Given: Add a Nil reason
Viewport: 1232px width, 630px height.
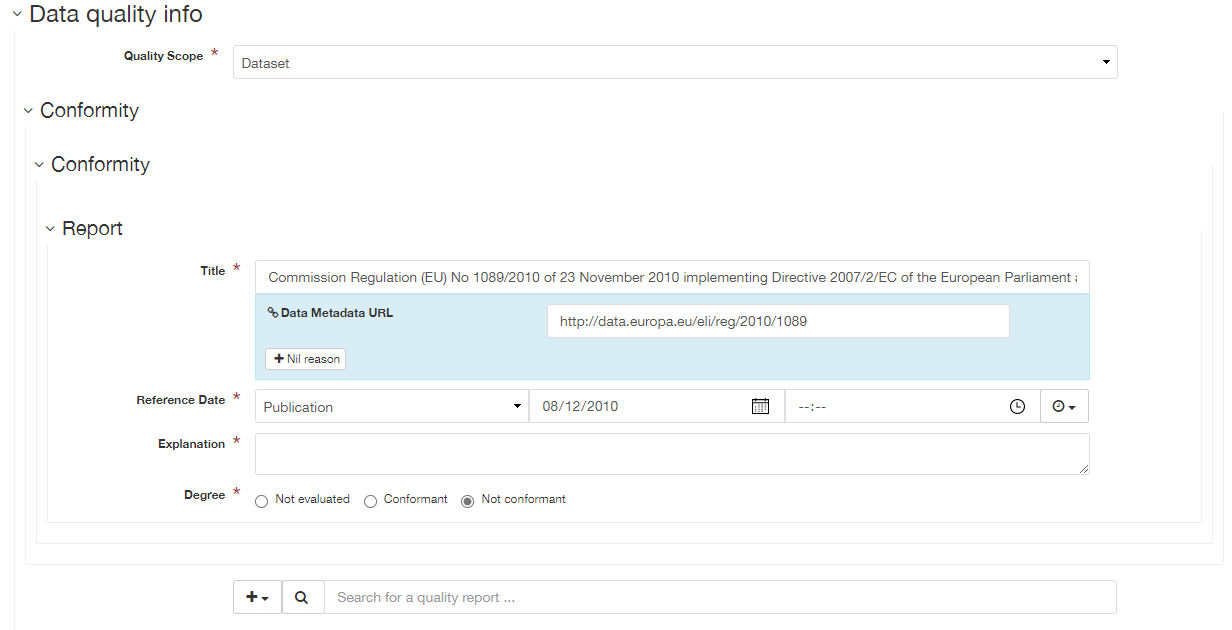Looking at the screenshot, I should (305, 359).
